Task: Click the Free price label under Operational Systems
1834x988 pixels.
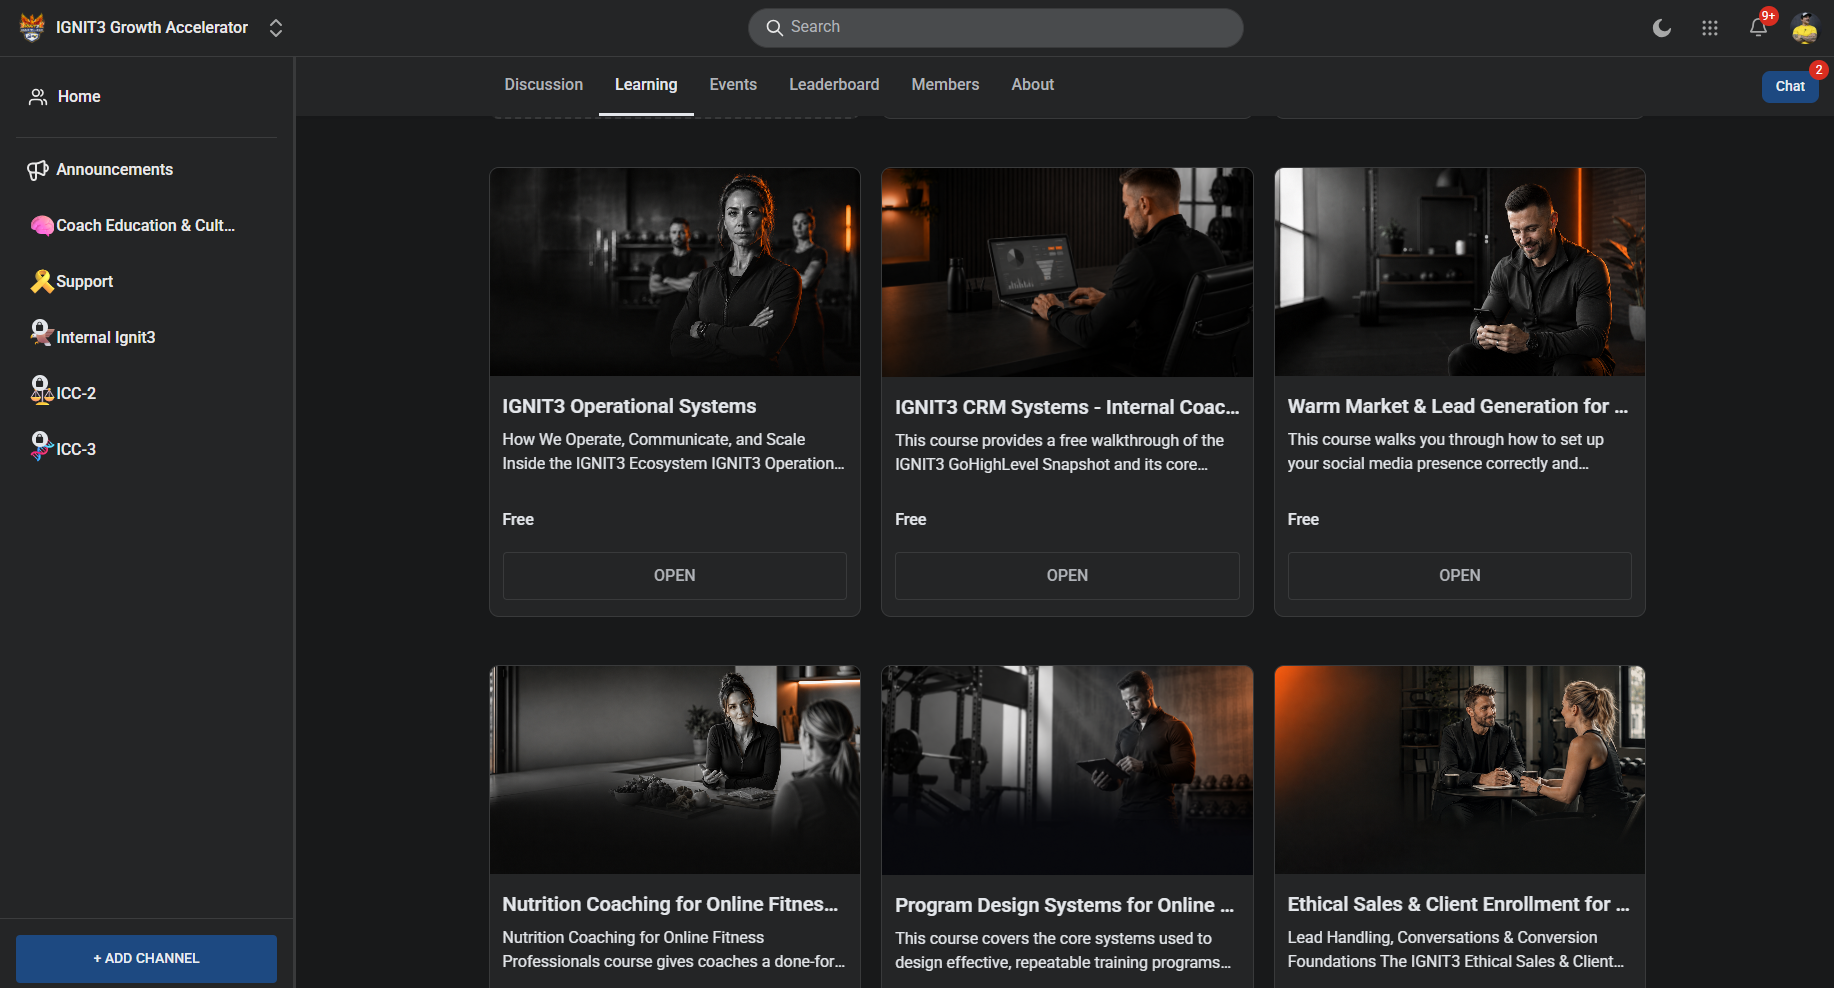Action: click(x=518, y=520)
